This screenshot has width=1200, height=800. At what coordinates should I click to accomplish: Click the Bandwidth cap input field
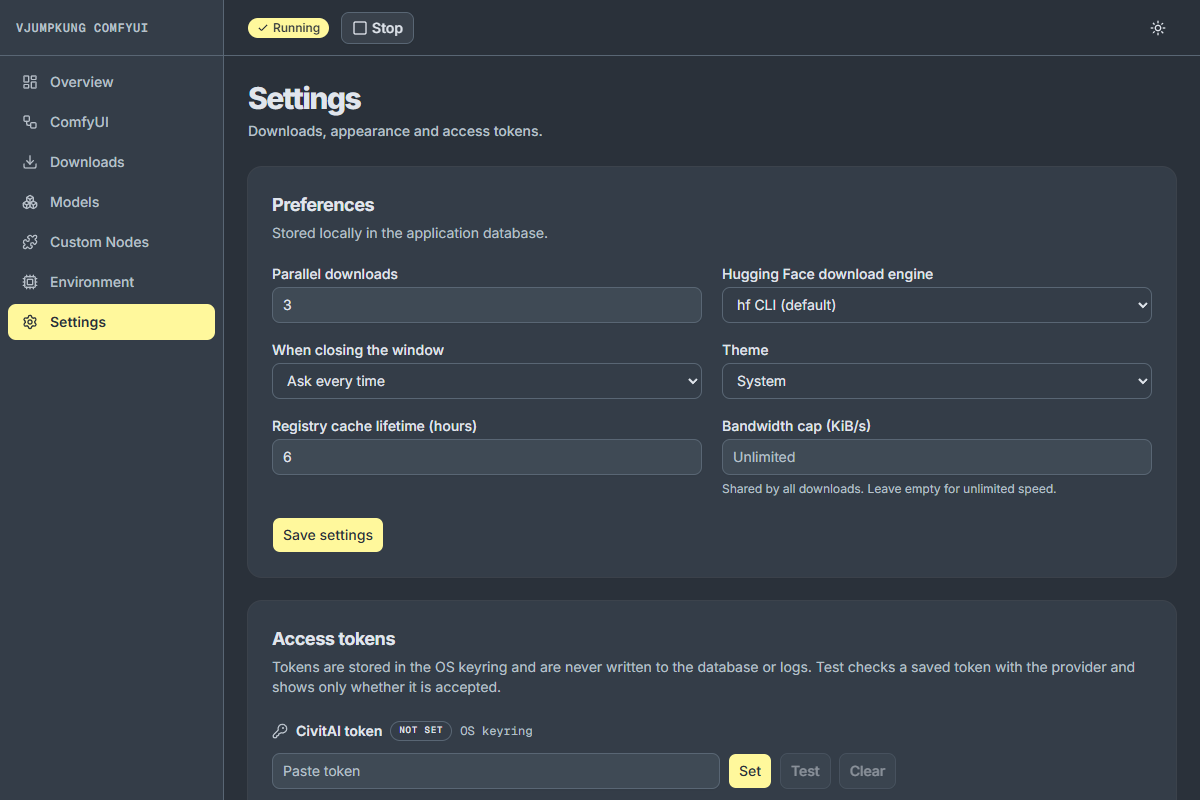937,457
